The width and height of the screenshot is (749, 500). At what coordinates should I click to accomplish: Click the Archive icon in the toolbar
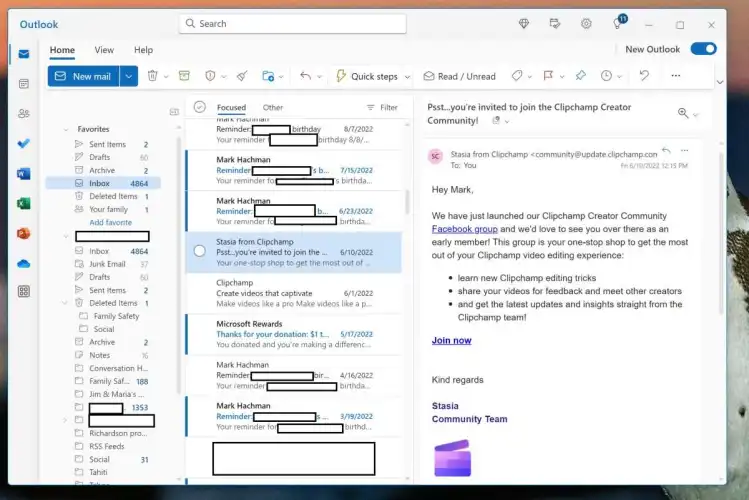[184, 76]
